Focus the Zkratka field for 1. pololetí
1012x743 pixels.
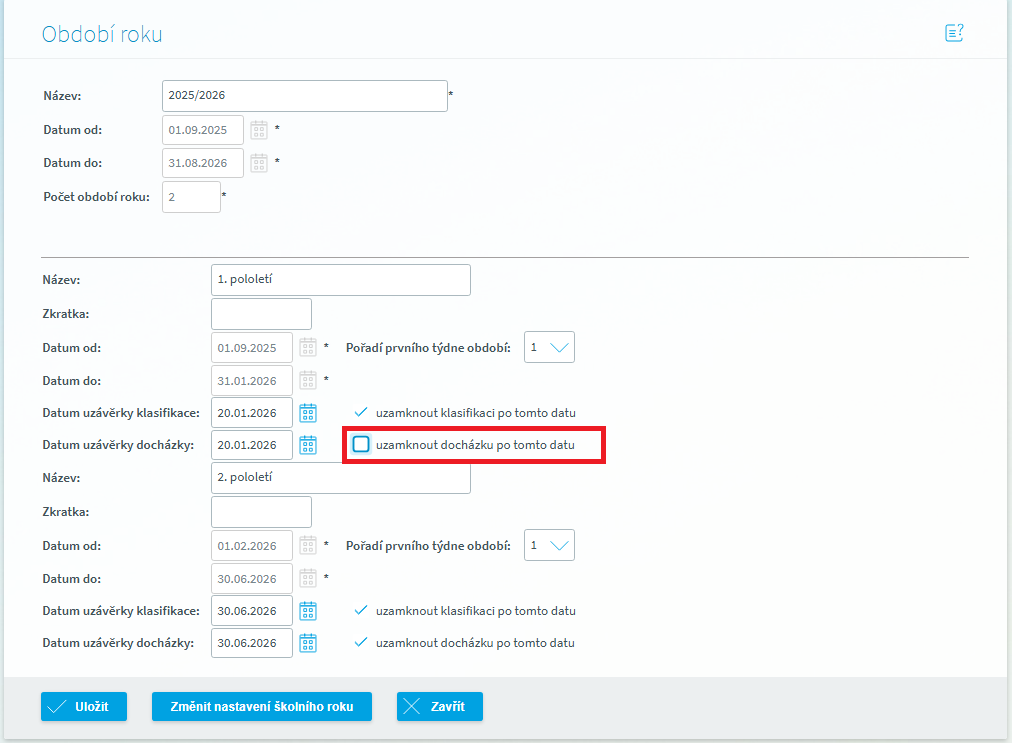coord(261,314)
